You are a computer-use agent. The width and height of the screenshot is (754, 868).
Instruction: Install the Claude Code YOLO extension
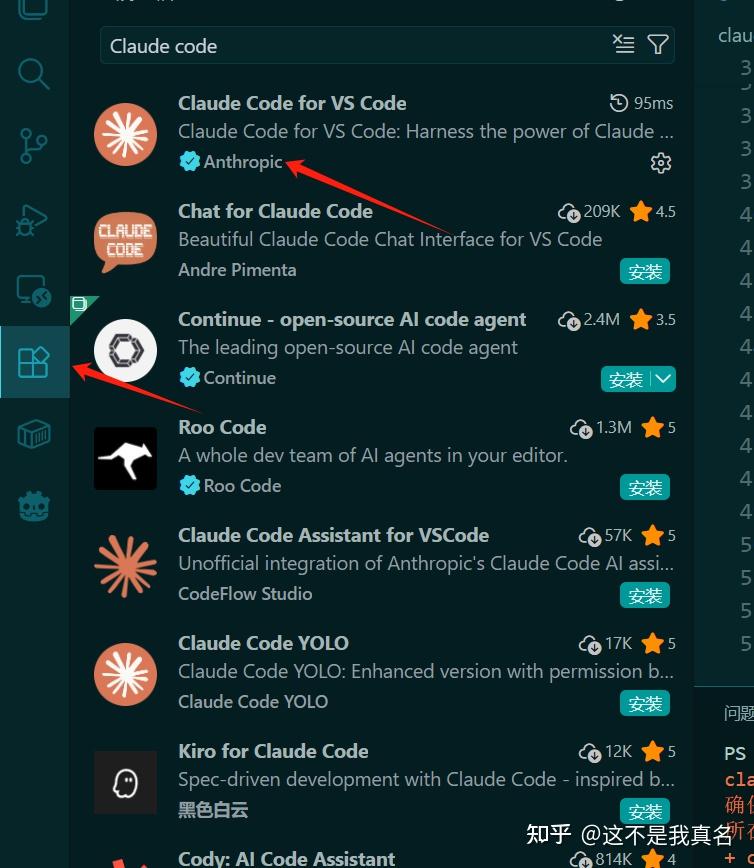tap(645, 703)
